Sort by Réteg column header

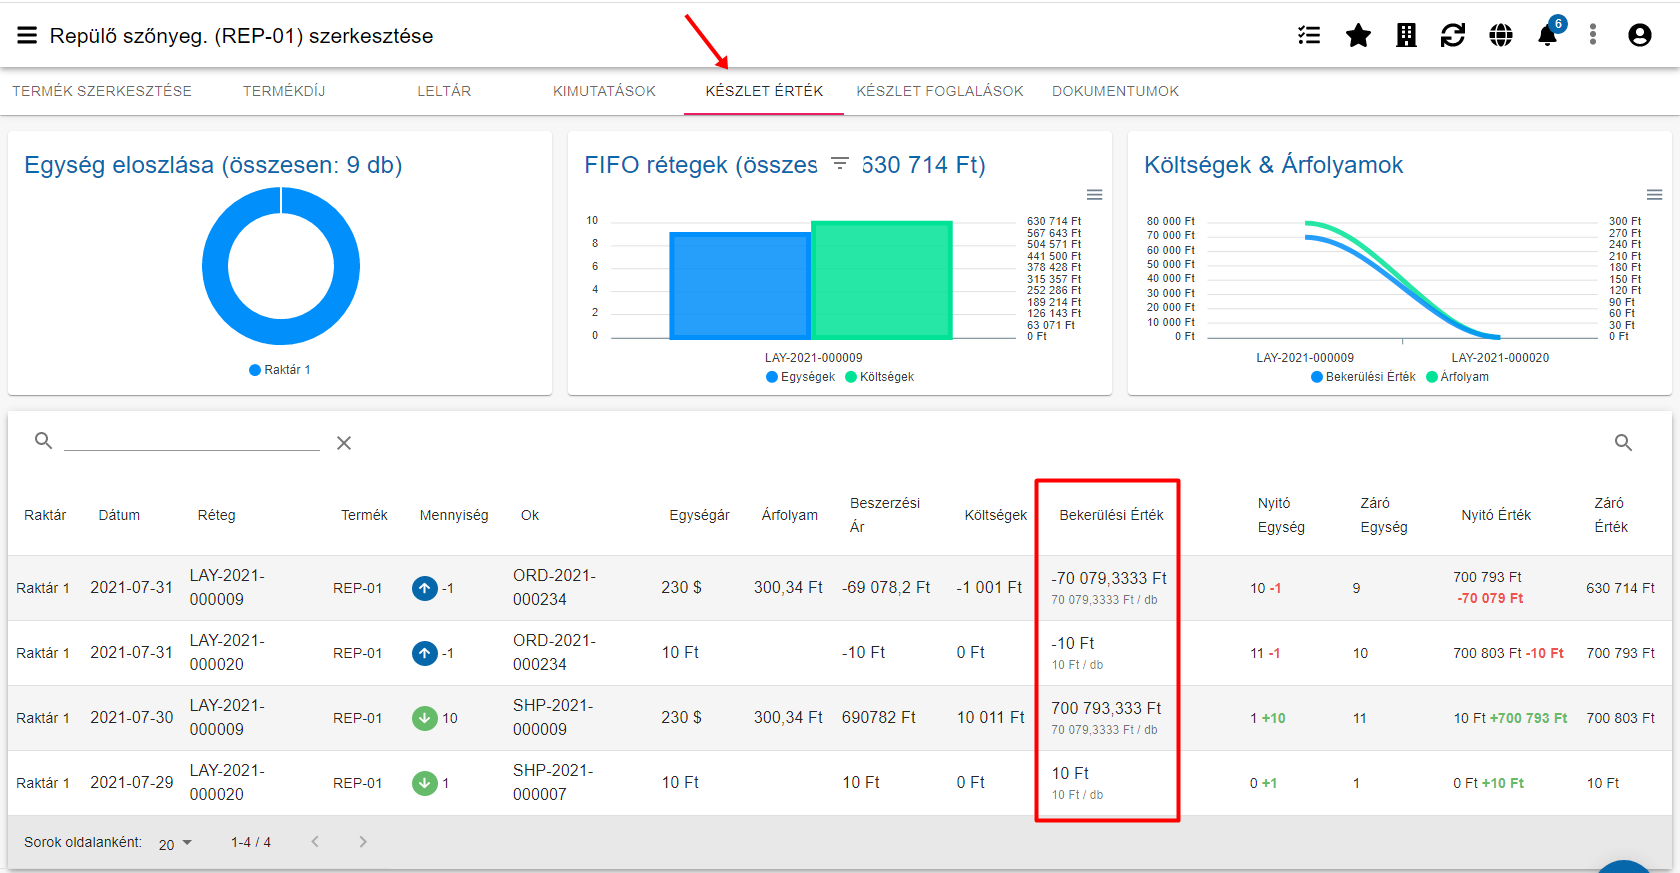point(217,515)
